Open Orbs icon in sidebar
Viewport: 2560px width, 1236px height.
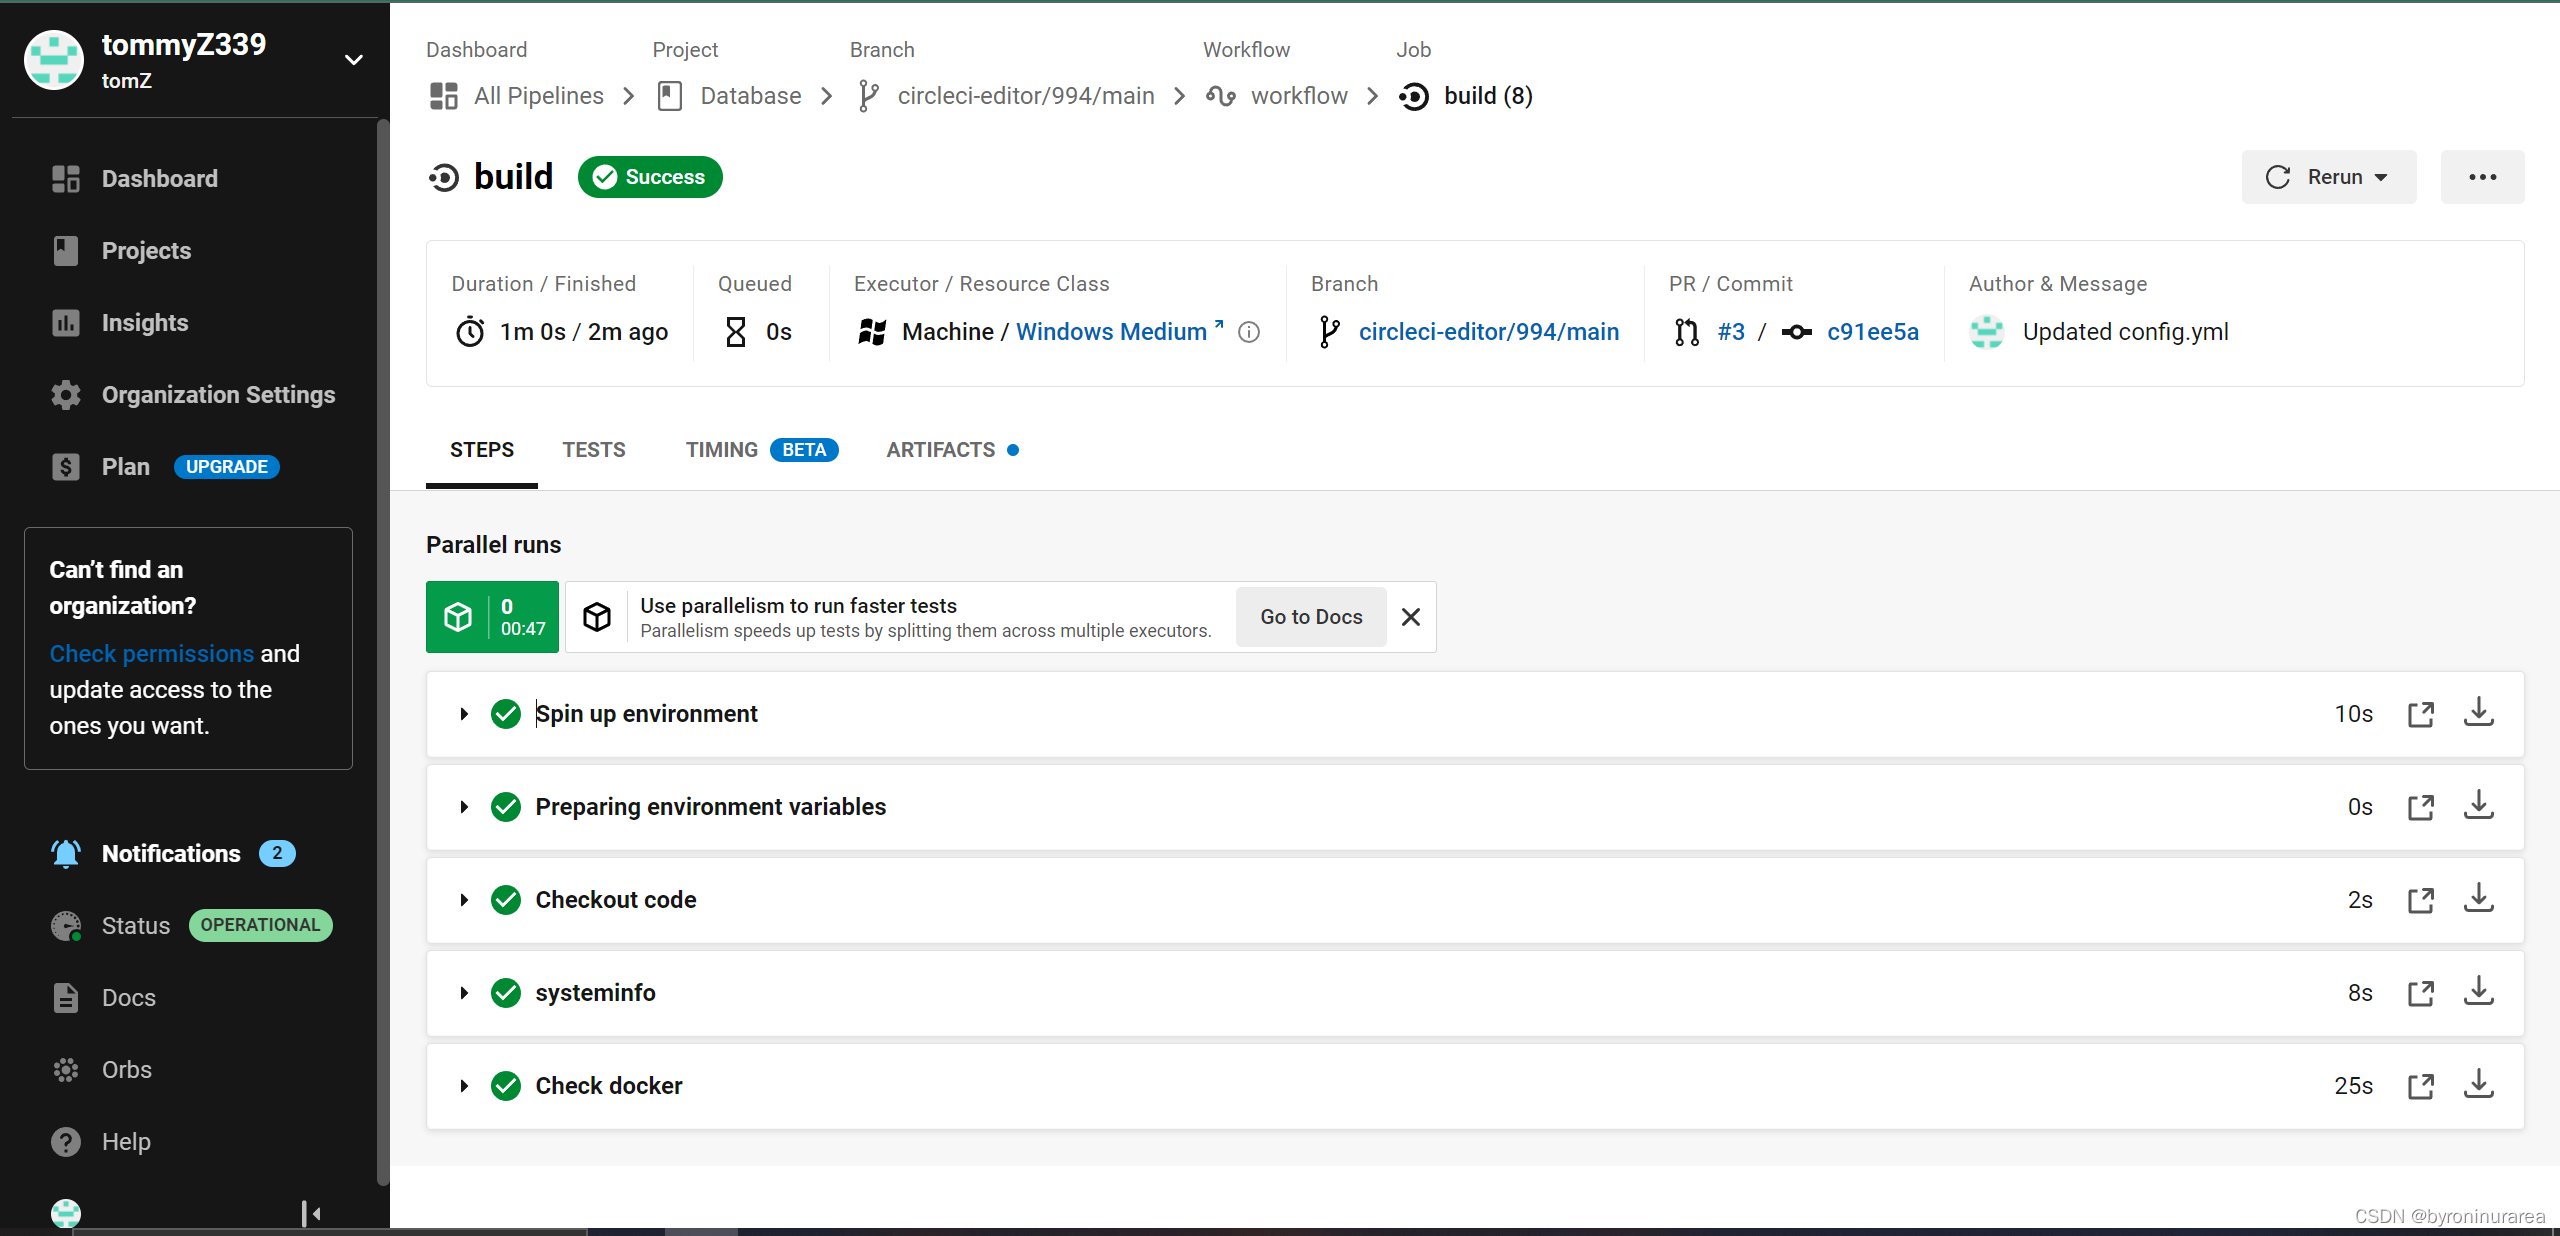66,1070
